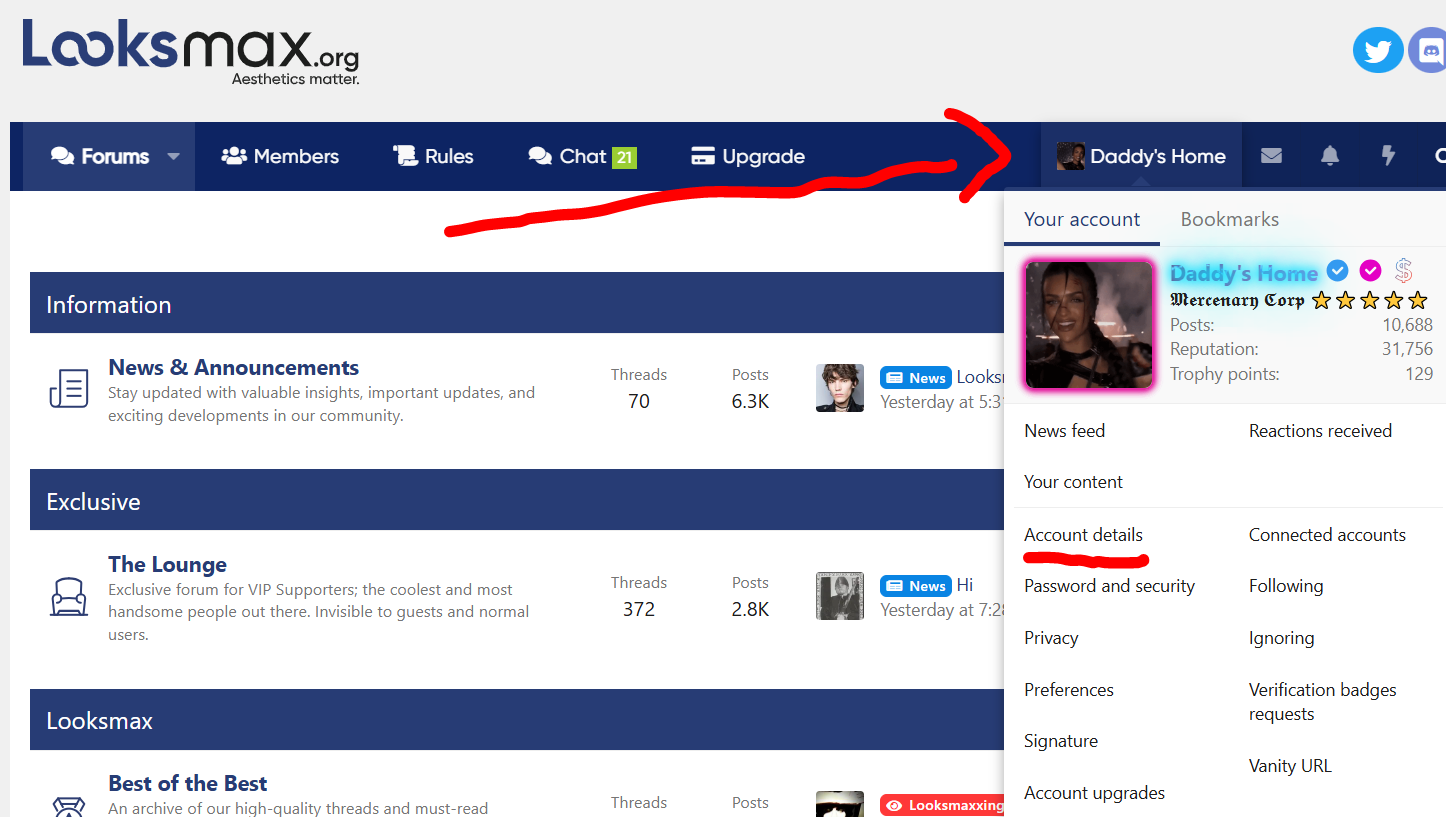Click the small avatar beside Daddy's Home

(x=1071, y=156)
